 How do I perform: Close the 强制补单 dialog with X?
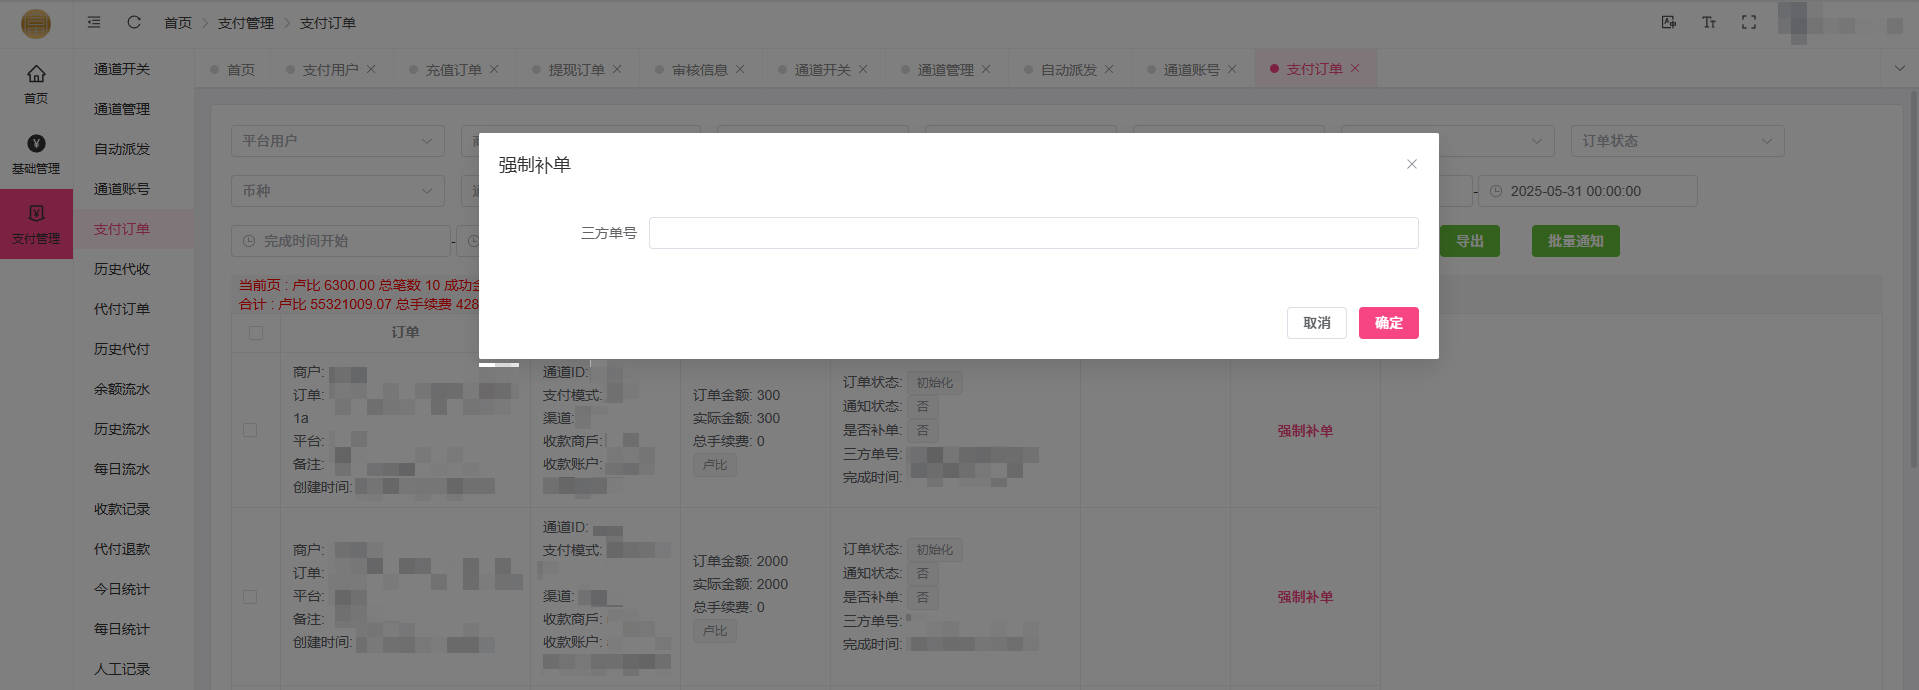(1411, 164)
